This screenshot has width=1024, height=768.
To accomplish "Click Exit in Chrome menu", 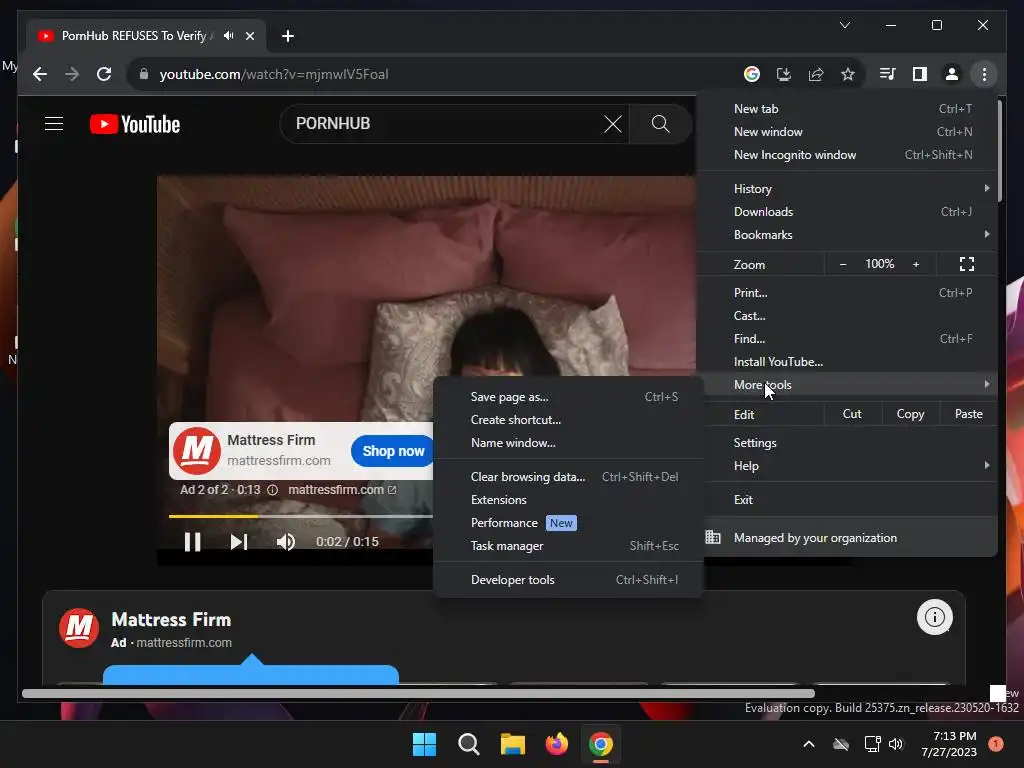I will pyautogui.click(x=846, y=500).
